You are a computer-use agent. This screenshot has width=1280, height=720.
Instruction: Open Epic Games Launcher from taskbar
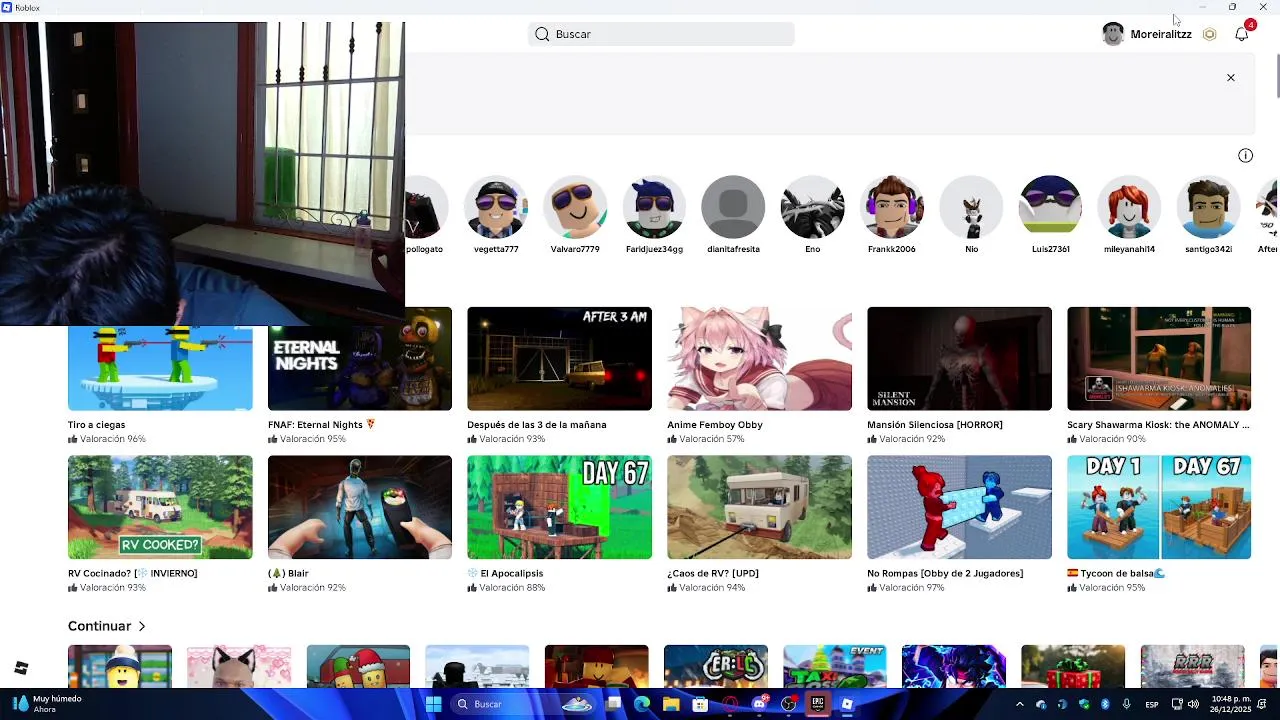817,704
